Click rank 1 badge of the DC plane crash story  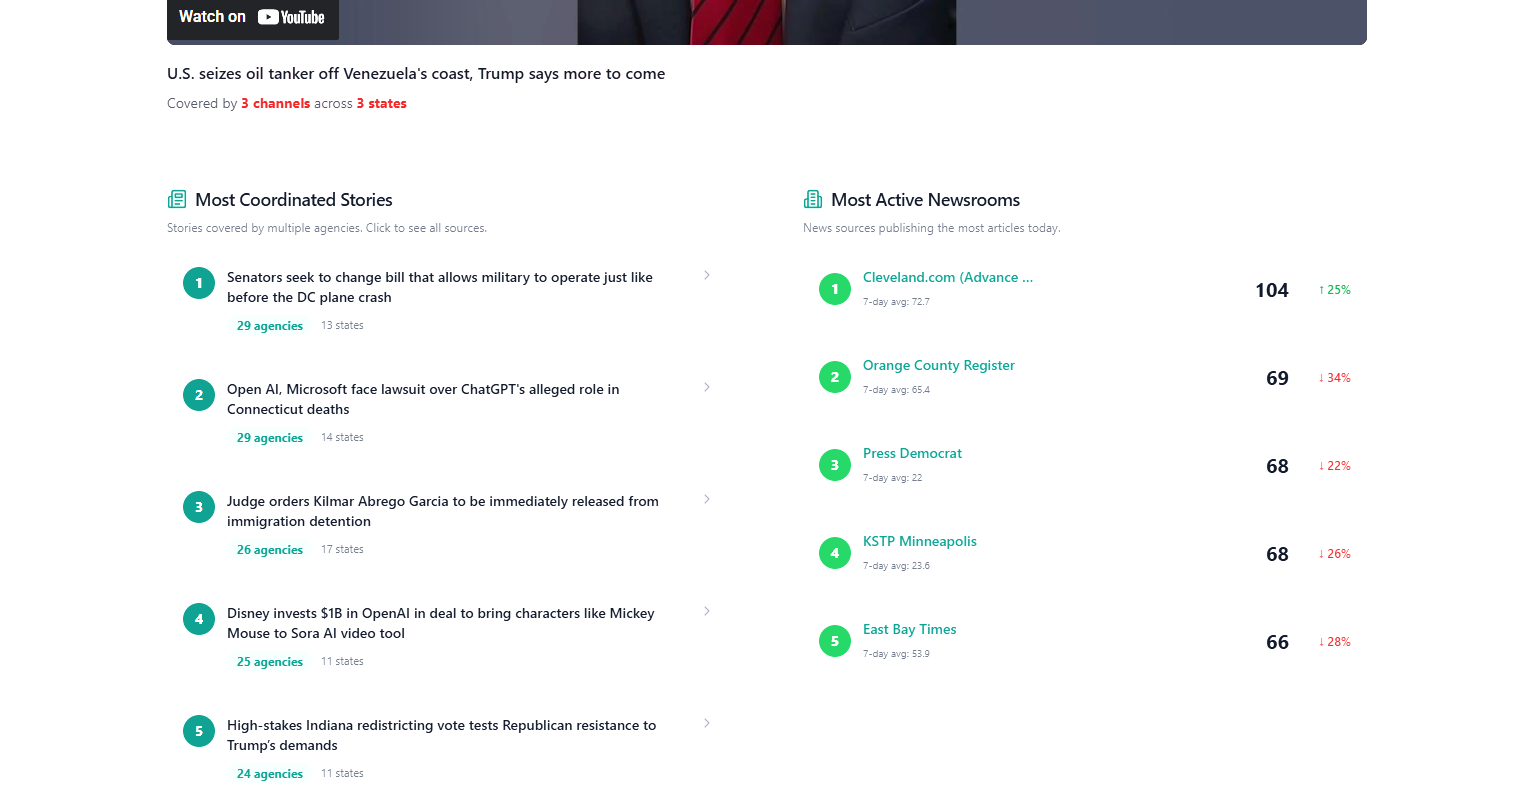(199, 283)
